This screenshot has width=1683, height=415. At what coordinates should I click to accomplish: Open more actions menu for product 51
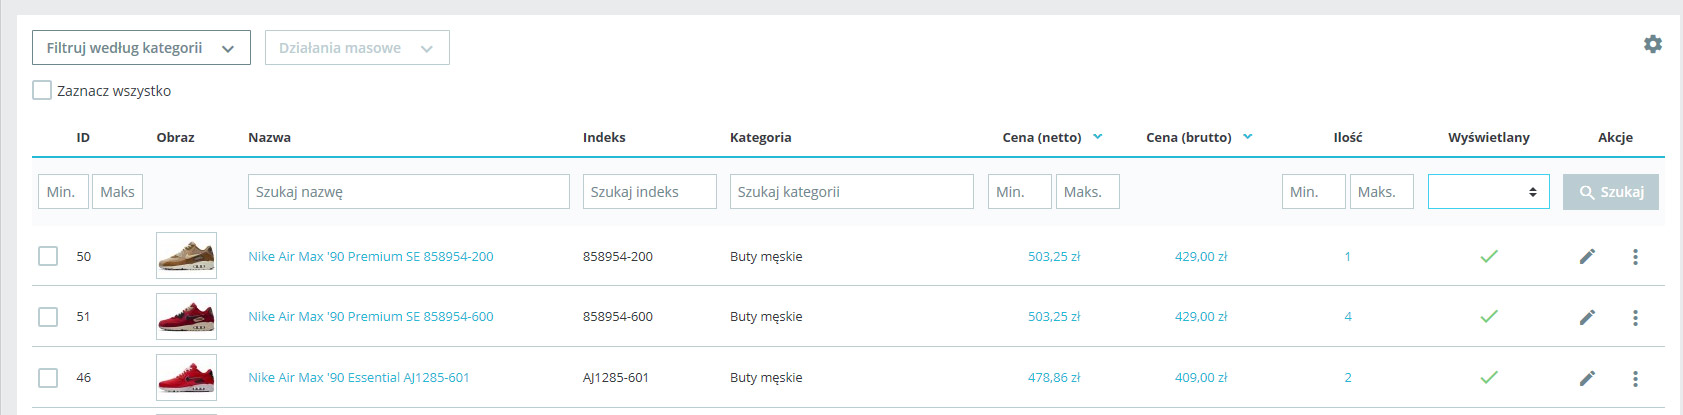point(1635,317)
